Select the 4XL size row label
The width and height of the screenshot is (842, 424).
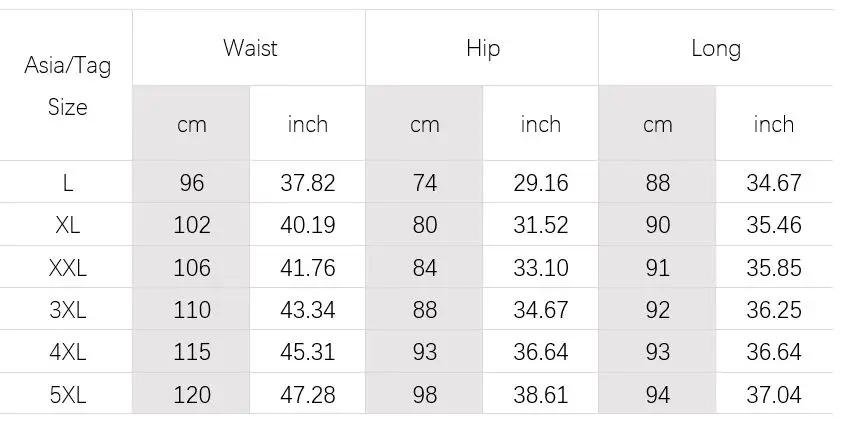pyautogui.click(x=68, y=352)
